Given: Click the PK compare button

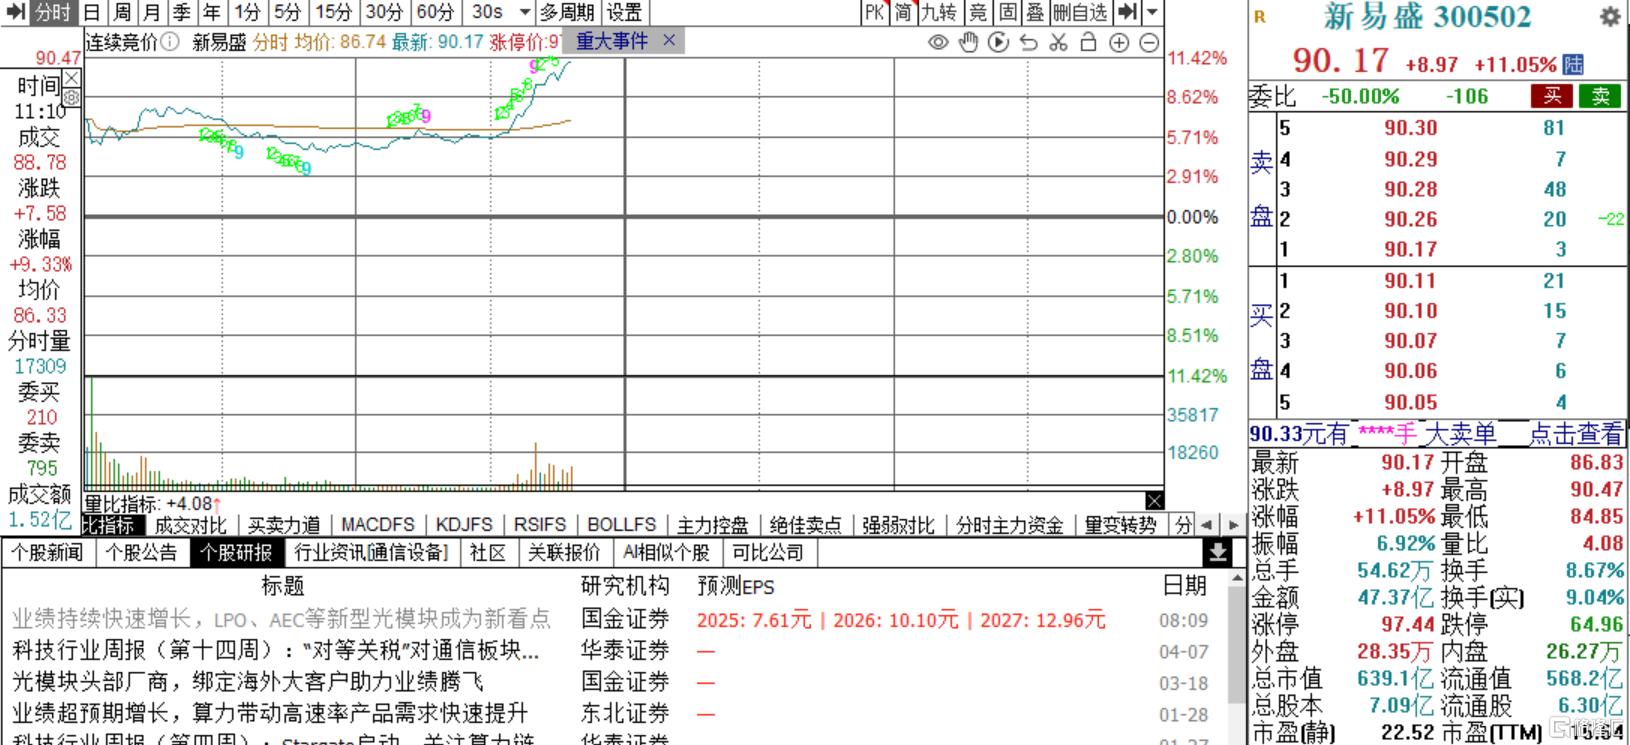Looking at the screenshot, I should pos(875,12).
